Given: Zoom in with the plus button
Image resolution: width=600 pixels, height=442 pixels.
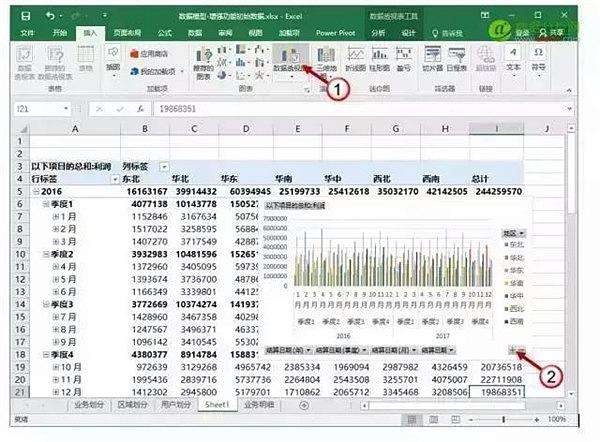Looking at the screenshot, I should 537,420.
